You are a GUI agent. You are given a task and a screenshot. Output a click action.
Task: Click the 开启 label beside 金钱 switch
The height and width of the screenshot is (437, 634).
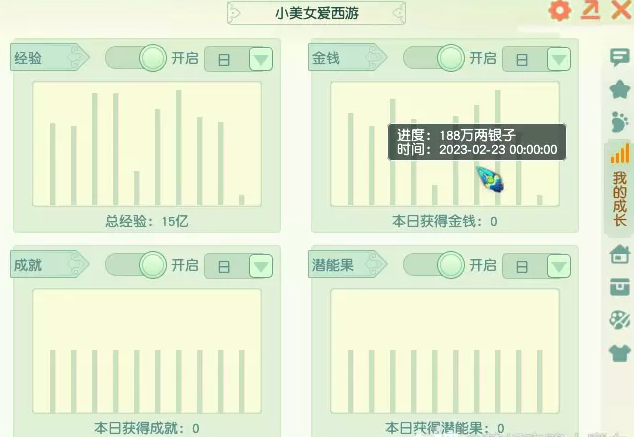[x=483, y=58]
